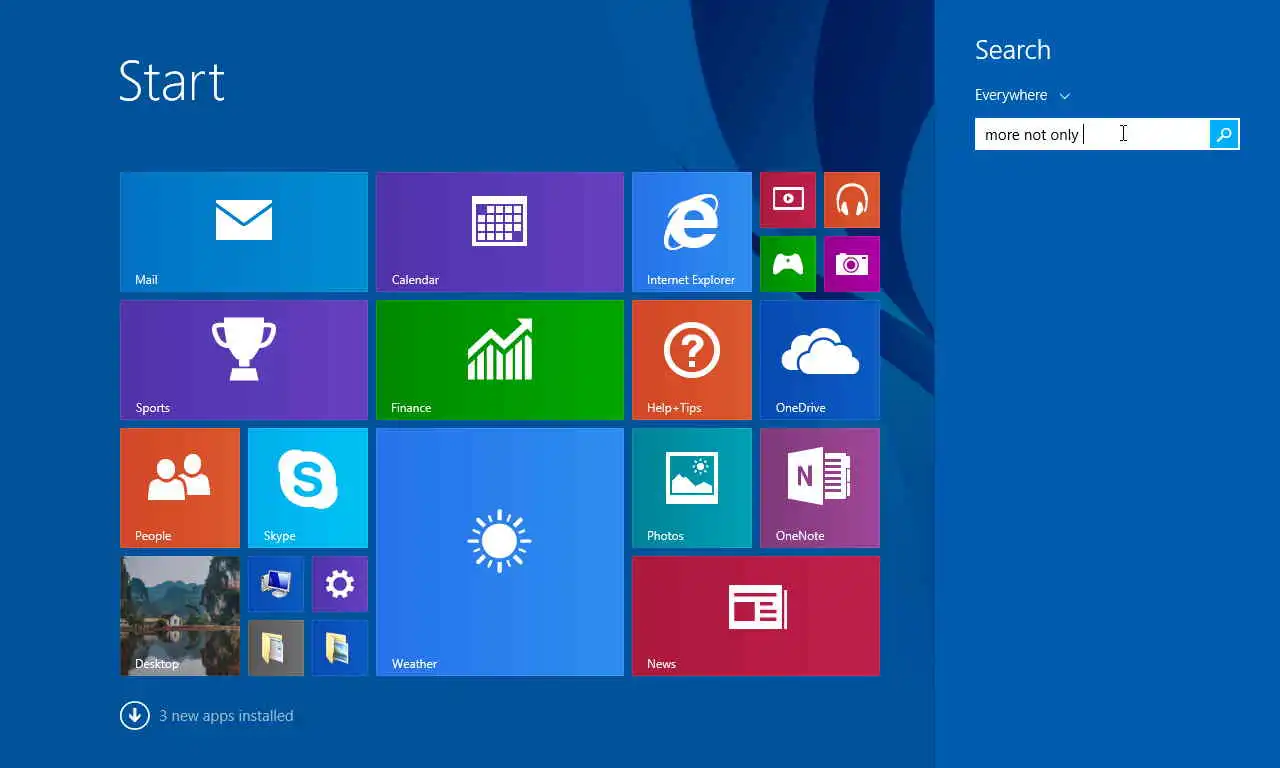Open the green Games controller tile
This screenshot has width=1280, height=768.
(x=788, y=264)
